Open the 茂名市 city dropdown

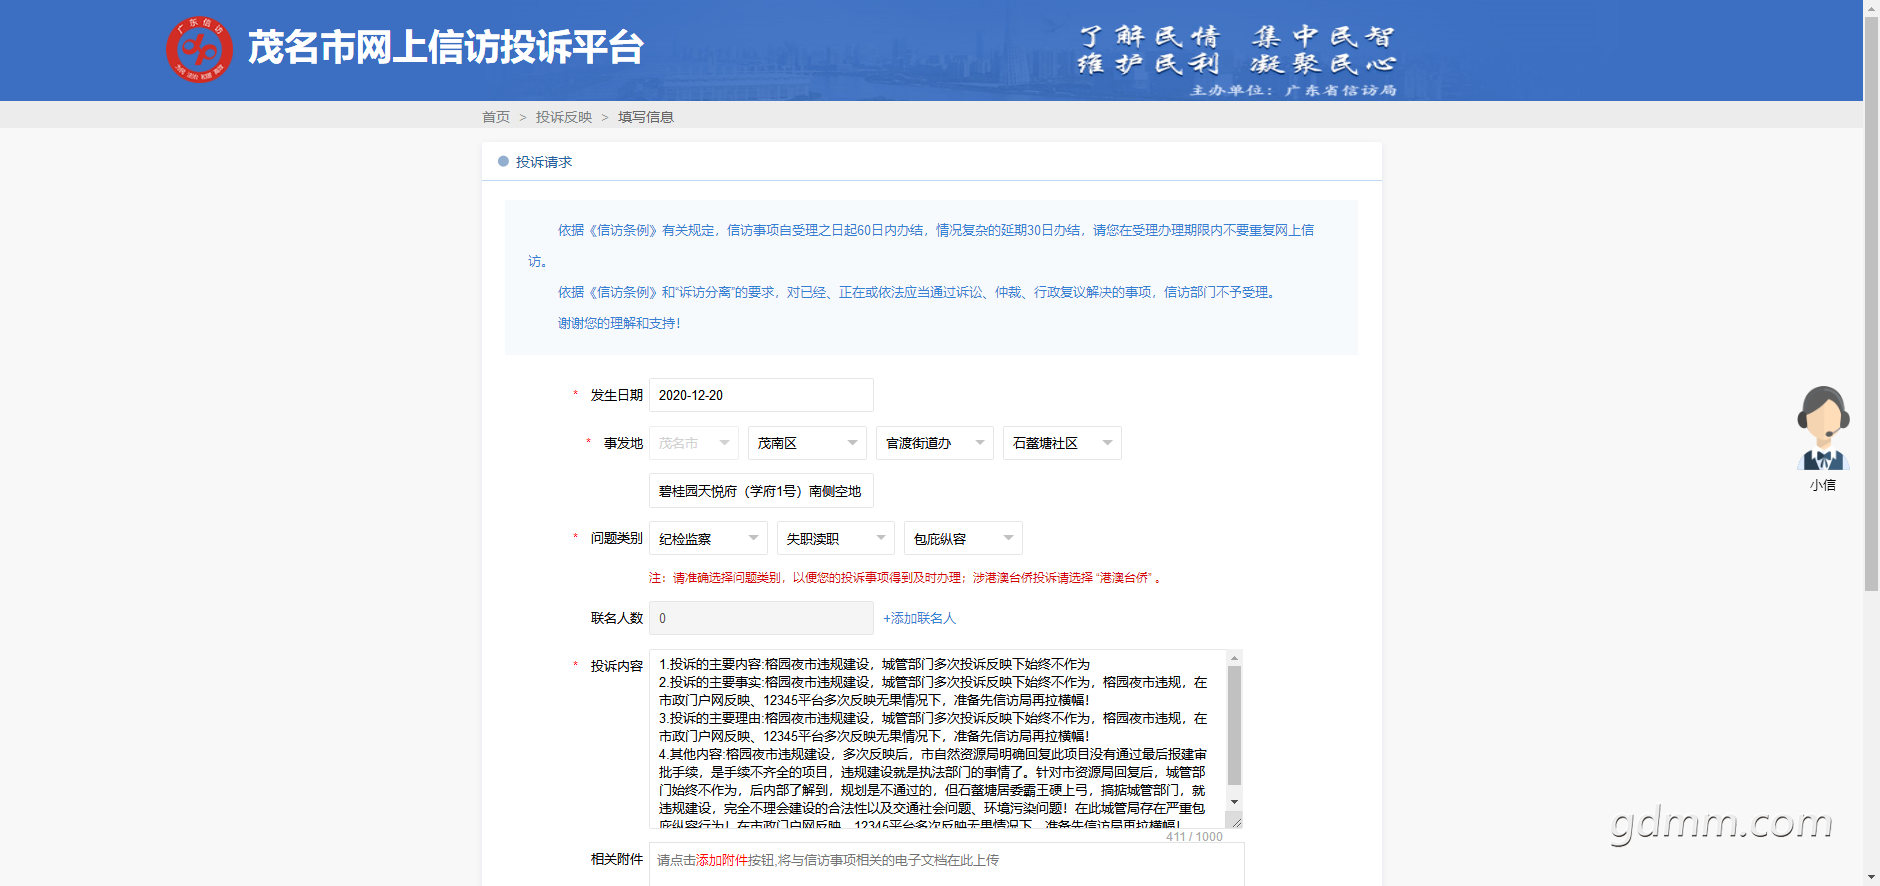pos(694,443)
